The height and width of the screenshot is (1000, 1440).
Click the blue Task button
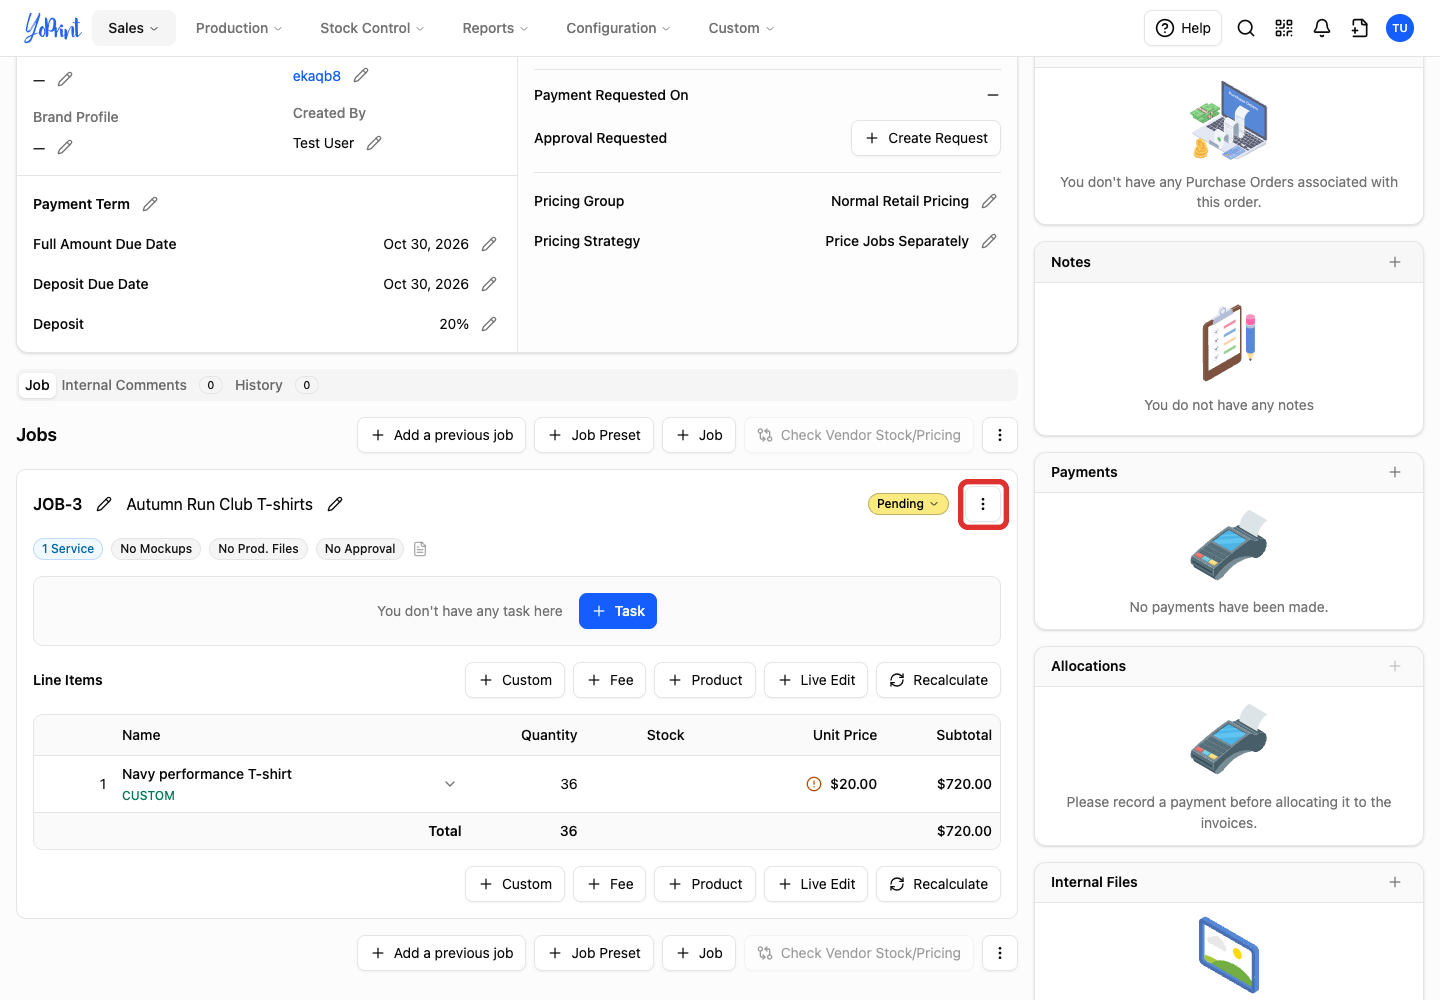pyautogui.click(x=618, y=611)
